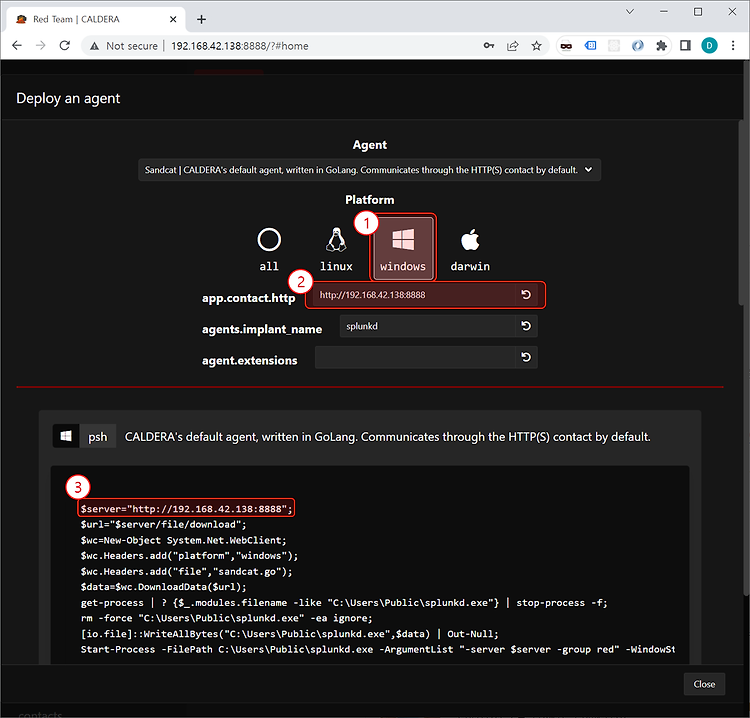Image resolution: width=750 pixels, height=718 pixels.
Task: Click the Windows logo beside psh
Action: 66,436
